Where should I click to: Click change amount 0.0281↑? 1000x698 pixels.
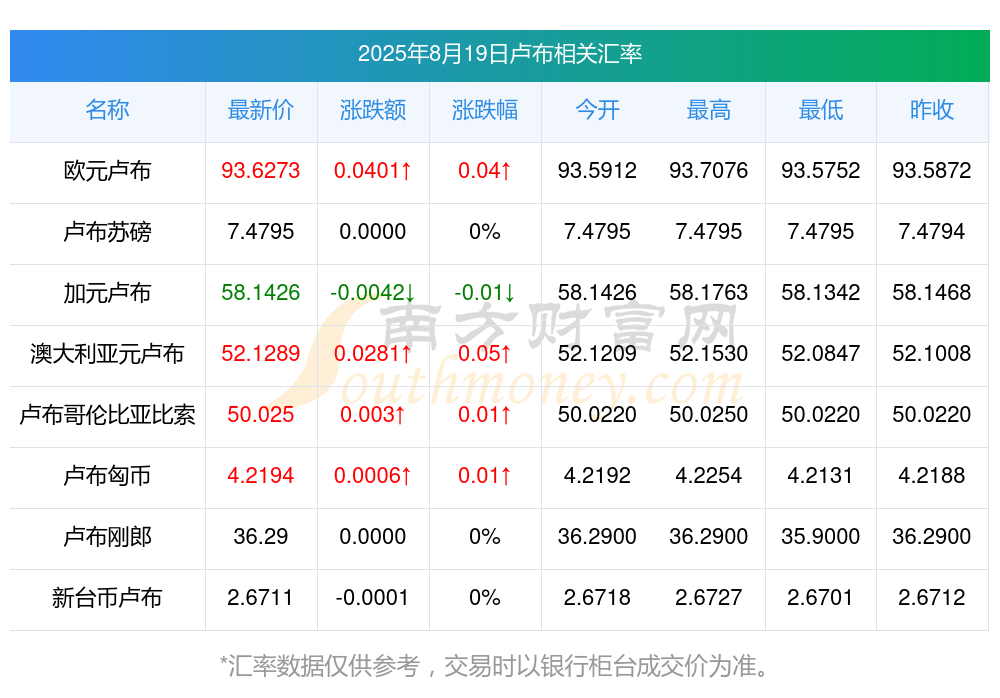pos(372,353)
